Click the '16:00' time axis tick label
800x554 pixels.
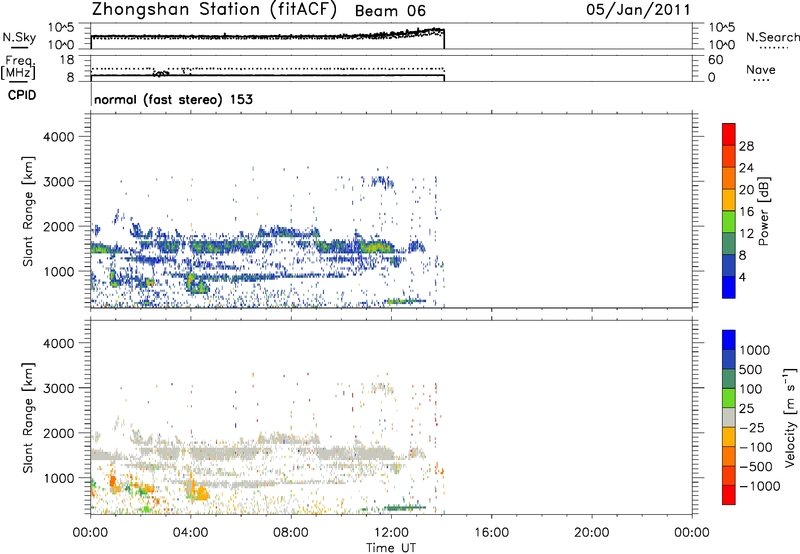491,533
